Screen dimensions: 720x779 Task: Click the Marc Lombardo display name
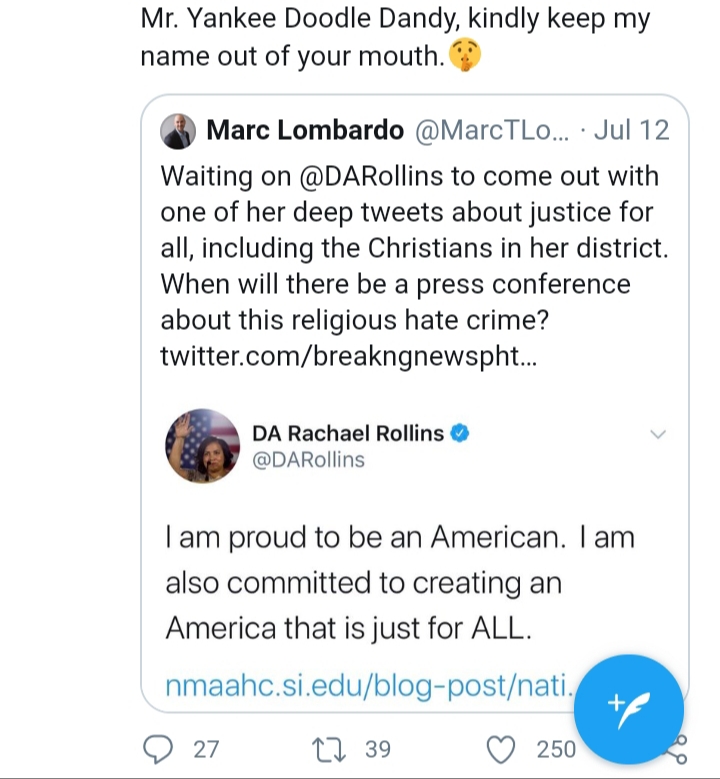click(x=305, y=130)
